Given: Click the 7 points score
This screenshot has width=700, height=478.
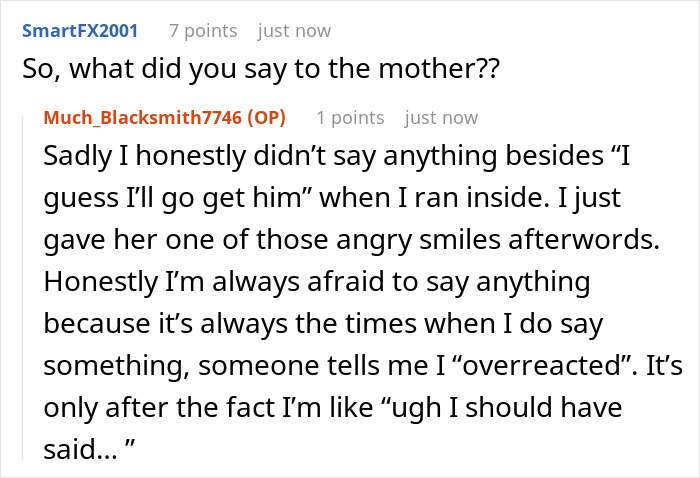Looking at the screenshot, I should pyautogui.click(x=203, y=31).
